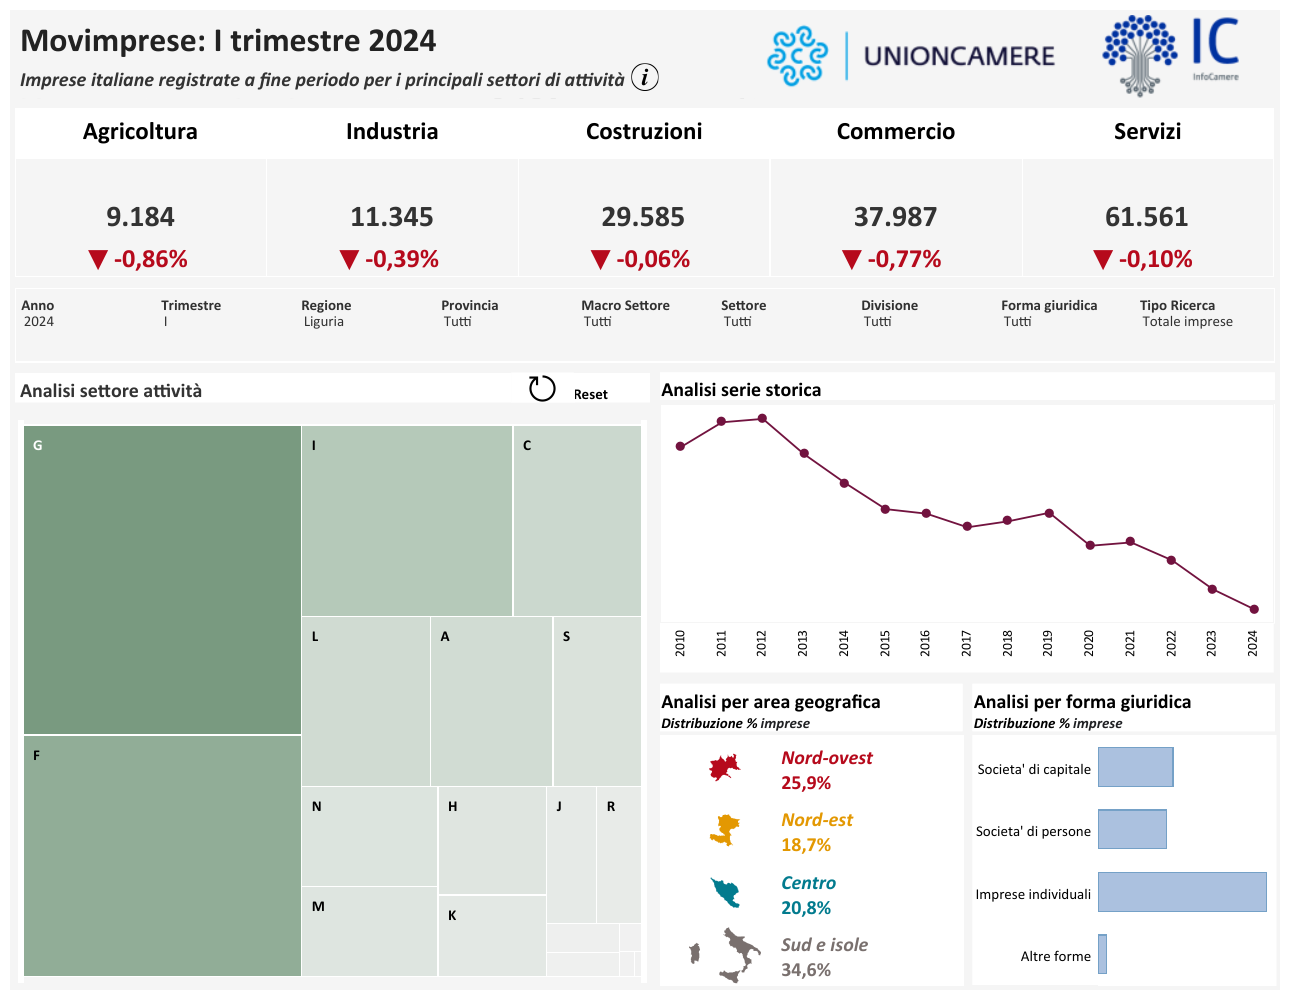Image resolution: width=1289 pixels, height=999 pixels.
Task: Select the orange Nord-est map icon
Action: pyautogui.click(x=724, y=830)
